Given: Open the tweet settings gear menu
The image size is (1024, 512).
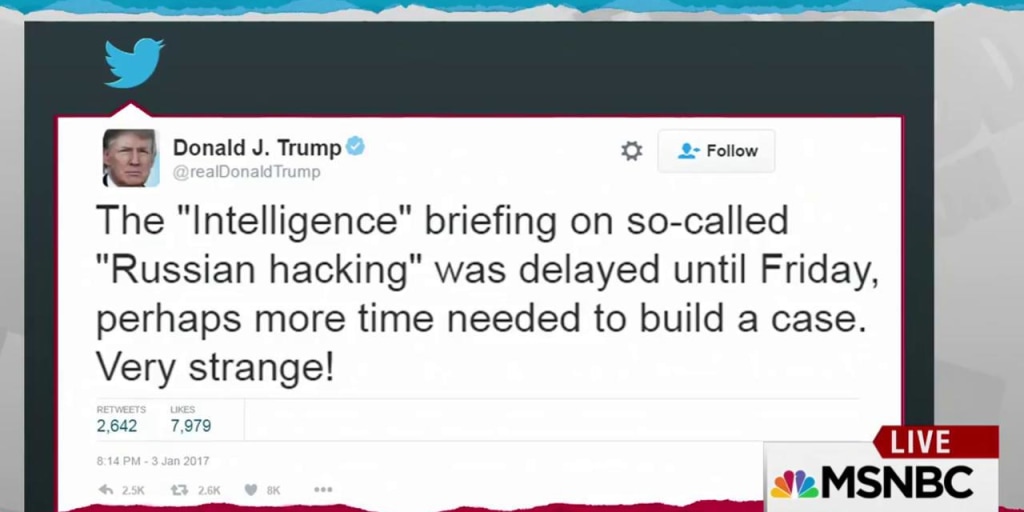Looking at the screenshot, I should click(x=631, y=151).
